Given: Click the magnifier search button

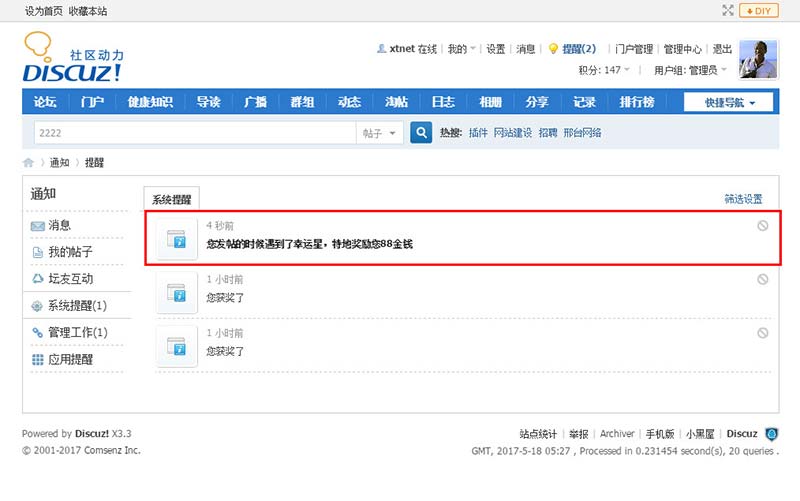Looking at the screenshot, I should [x=422, y=132].
